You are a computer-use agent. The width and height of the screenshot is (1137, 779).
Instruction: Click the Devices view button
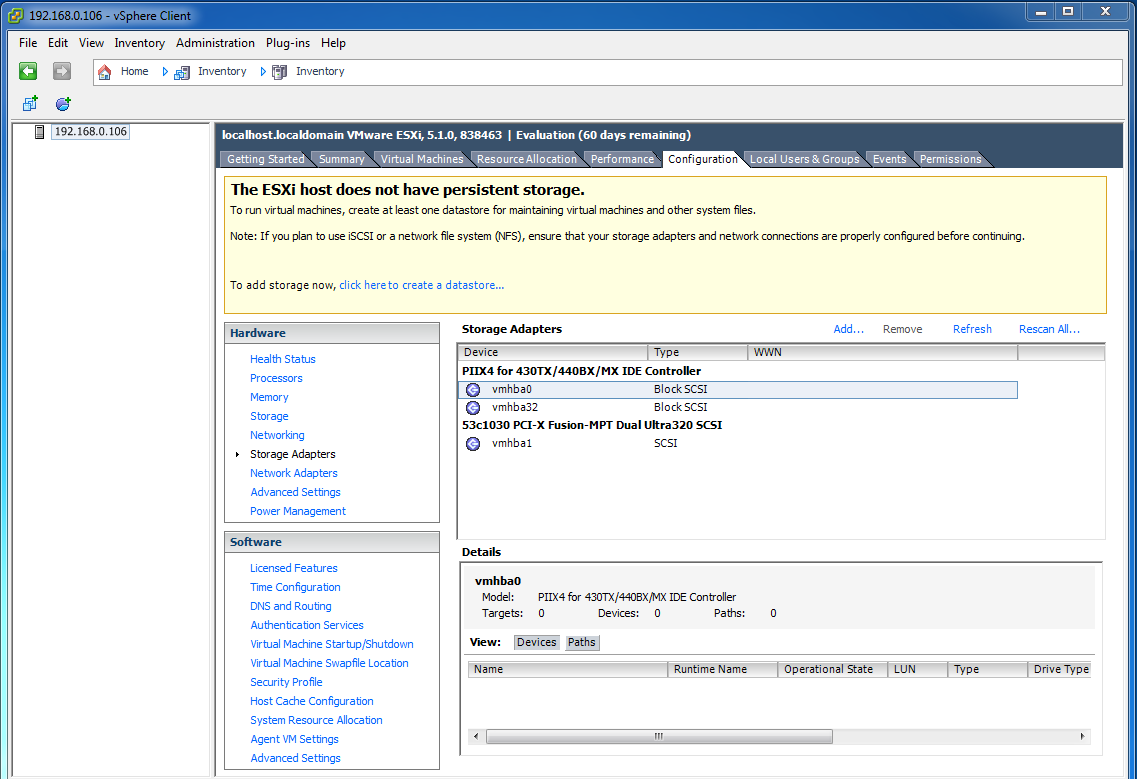537,643
